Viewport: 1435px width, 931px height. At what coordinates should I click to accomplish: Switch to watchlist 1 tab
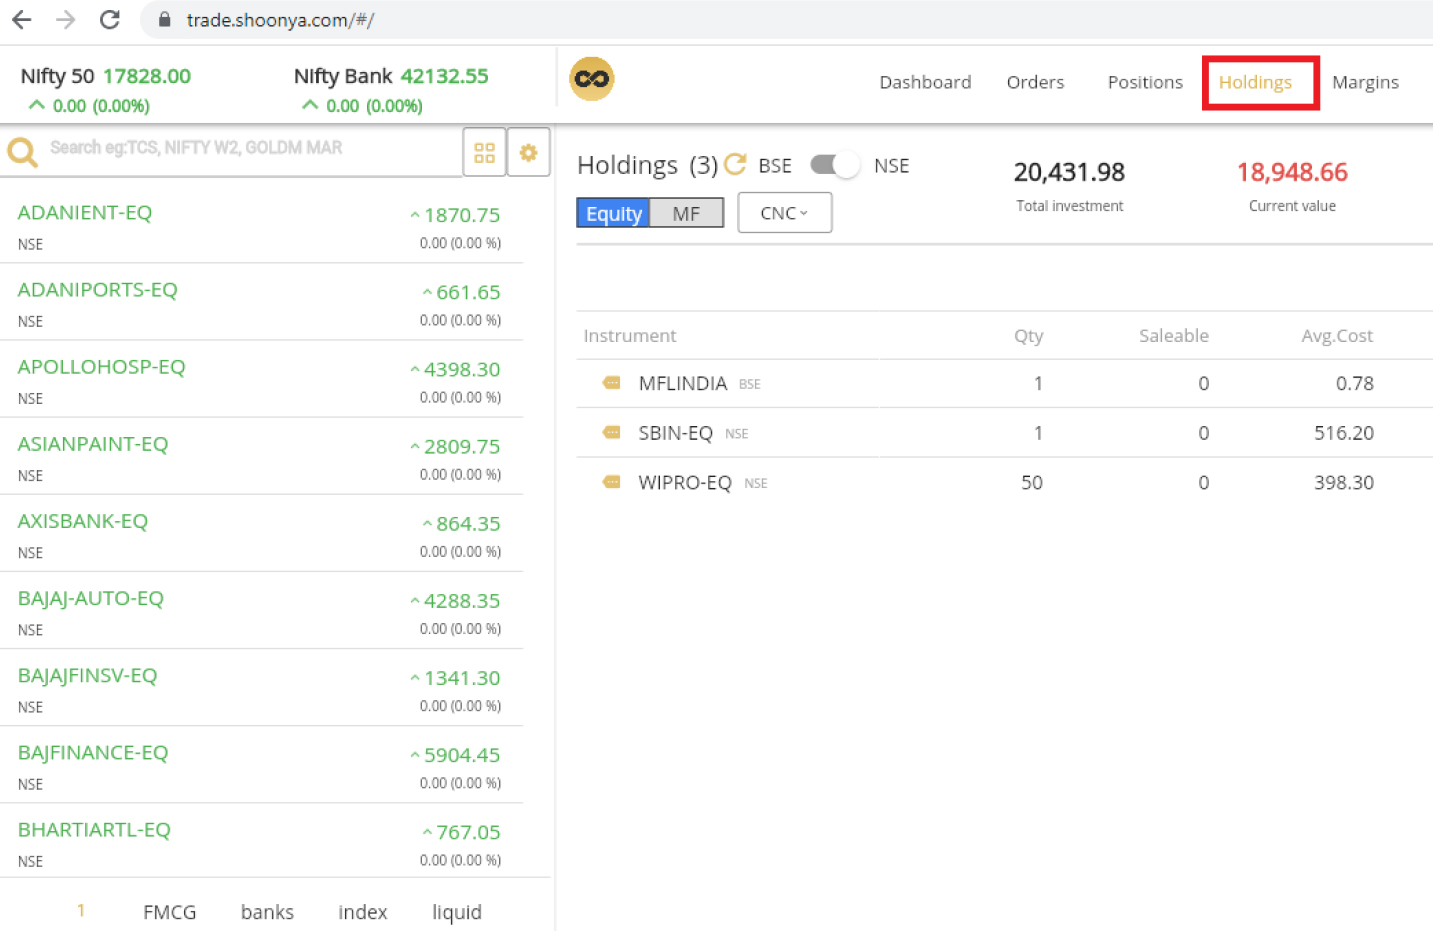(81, 911)
